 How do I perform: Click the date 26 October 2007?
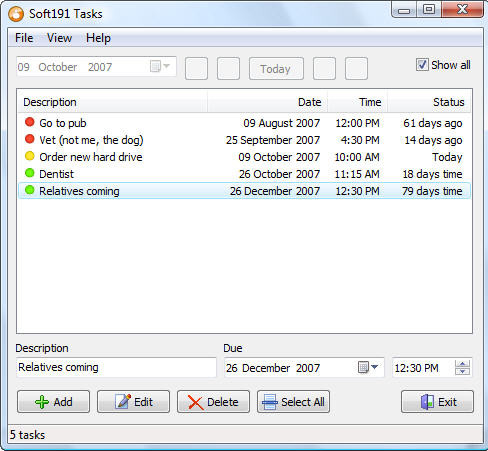279,174
